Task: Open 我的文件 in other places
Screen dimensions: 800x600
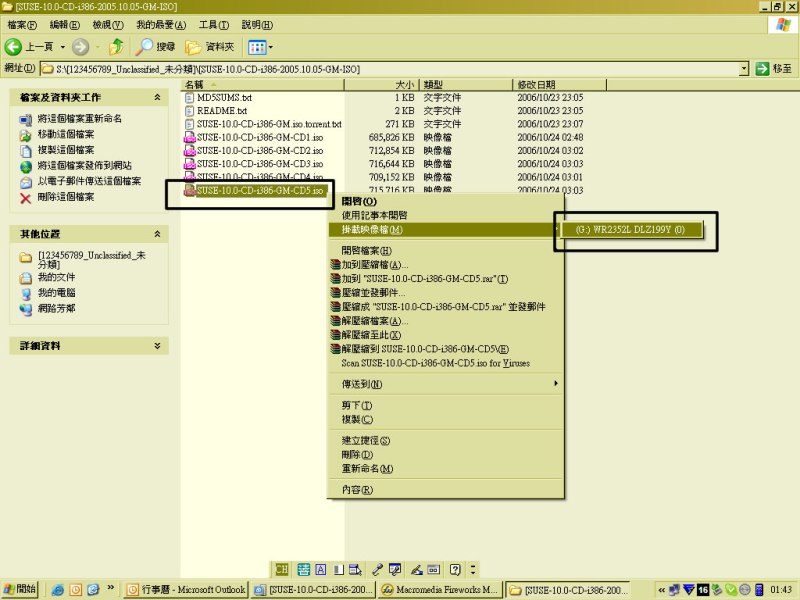Action: coord(57,277)
